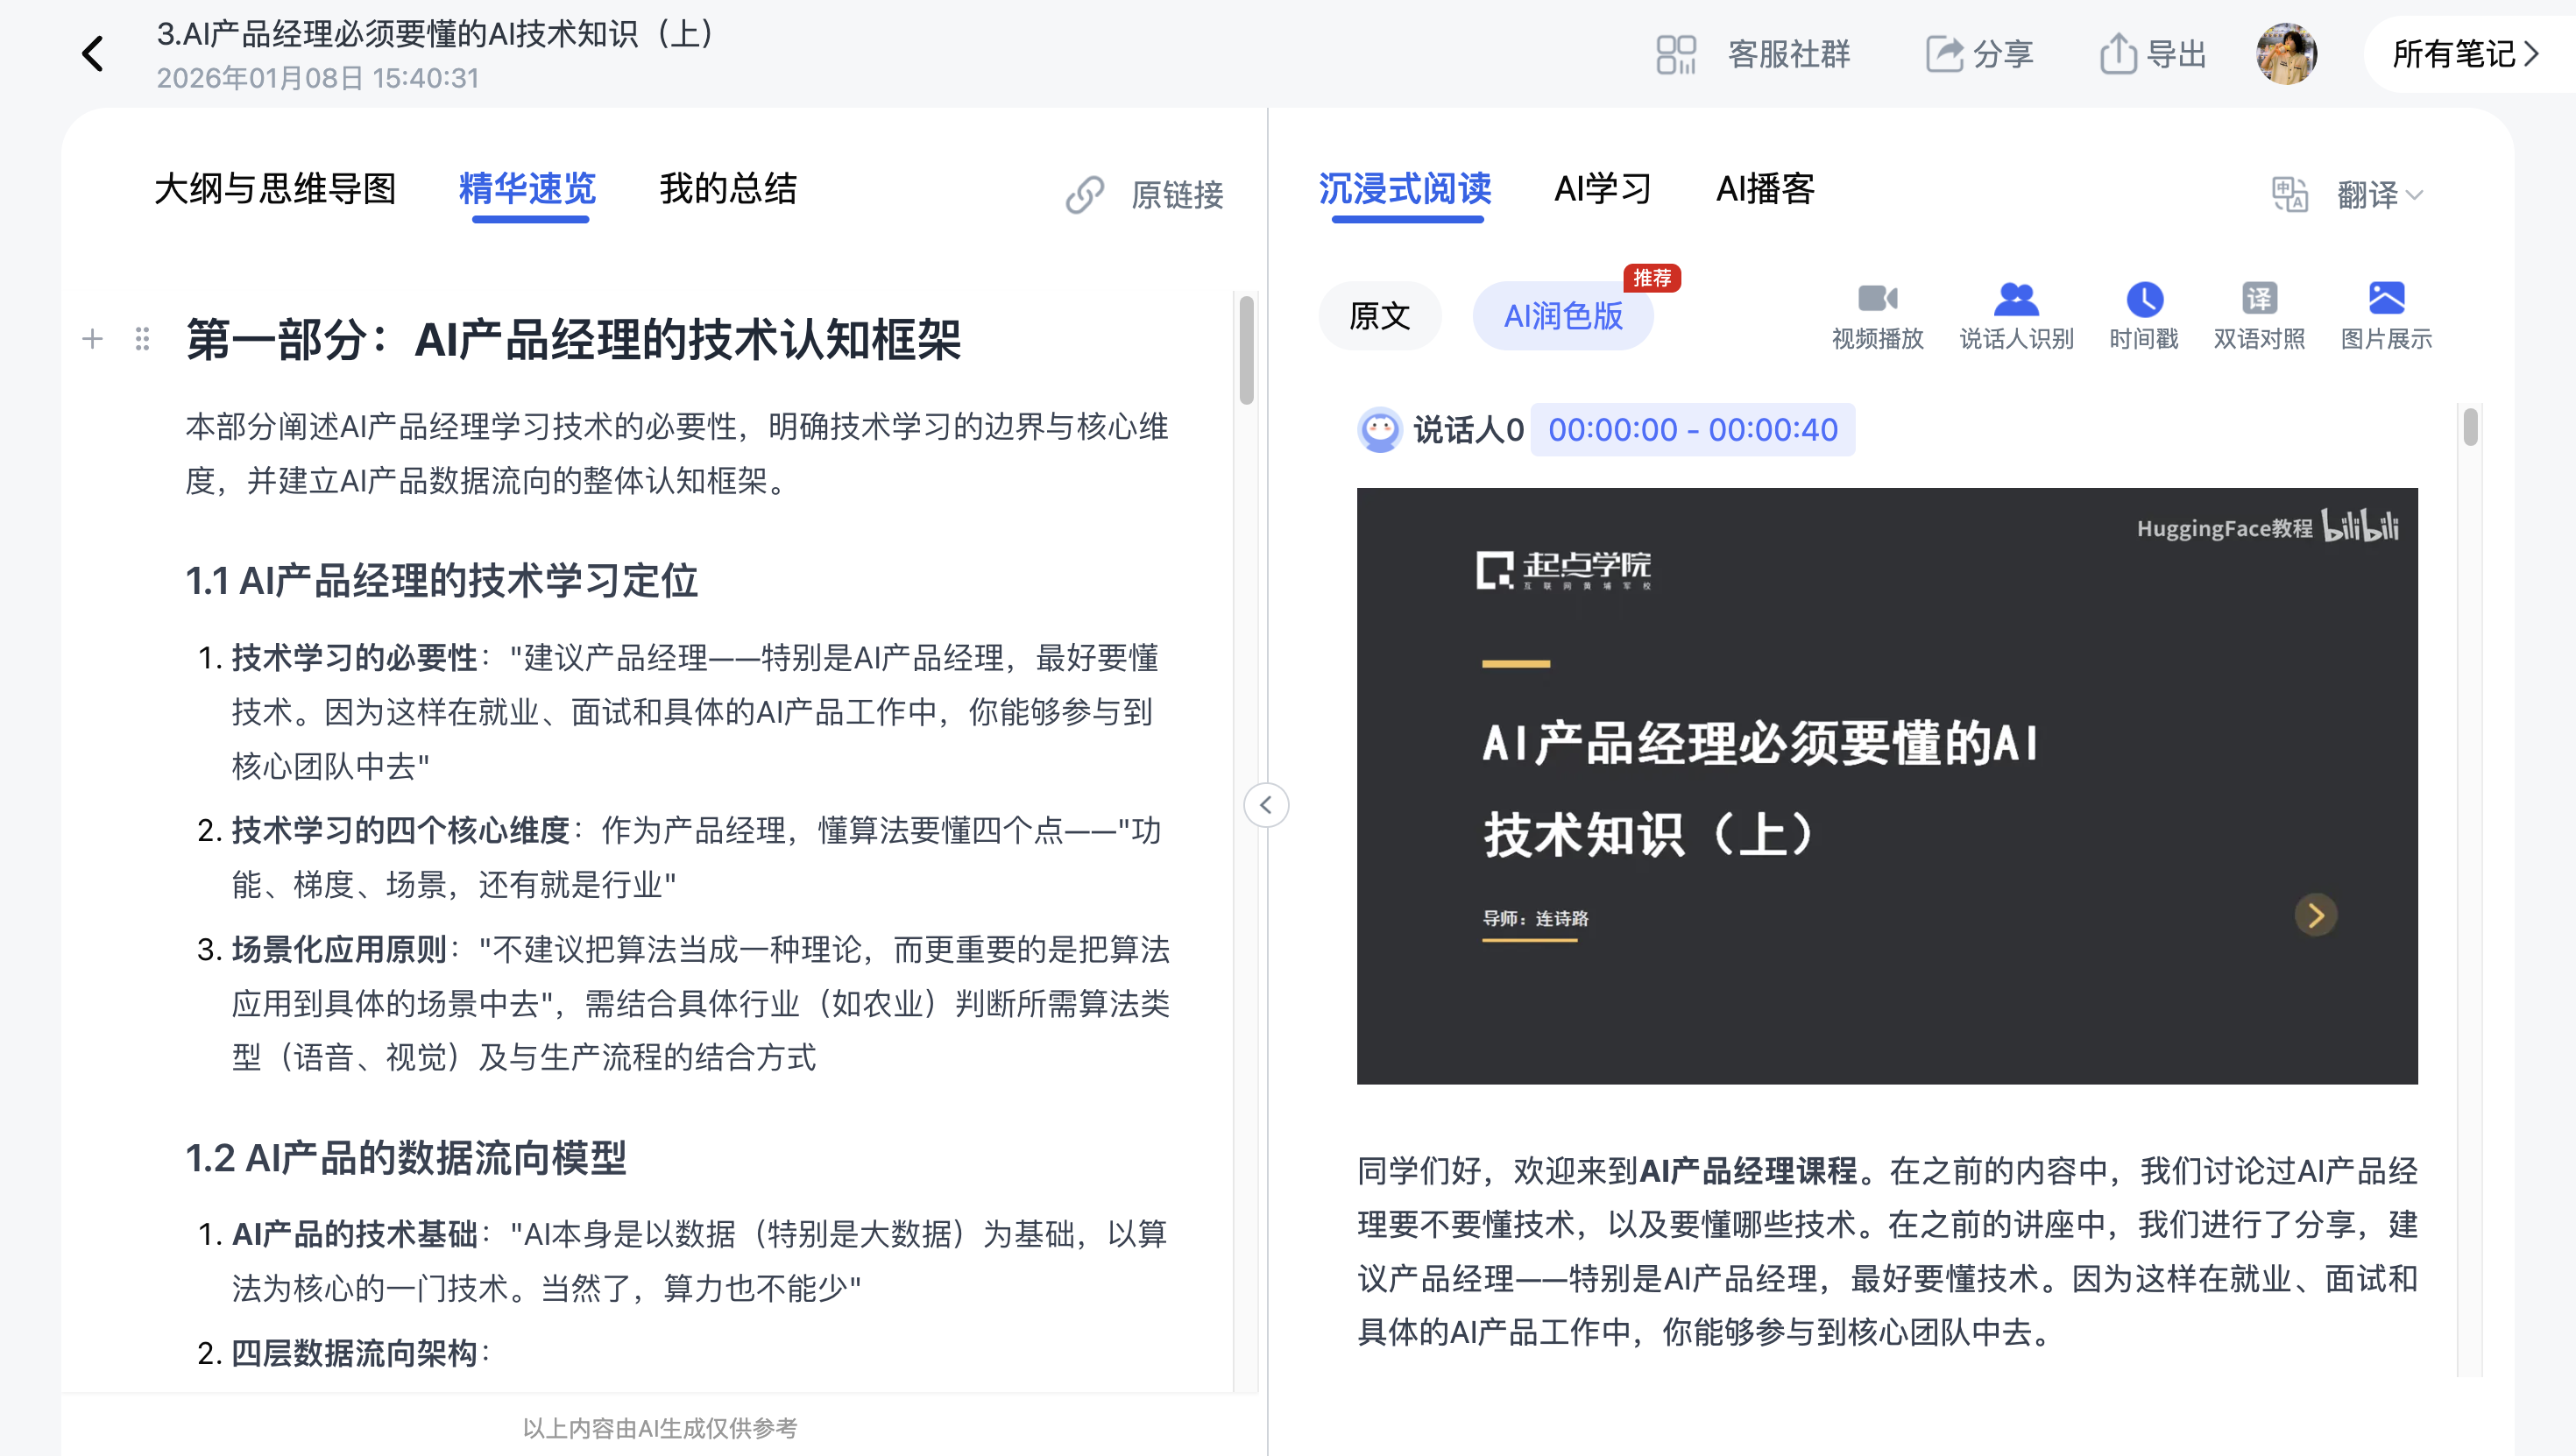Image resolution: width=2576 pixels, height=1456 pixels.
Task: Click the note title 3.AI产品经理必须要懂的AI技术知识（上）
Action: point(436,33)
